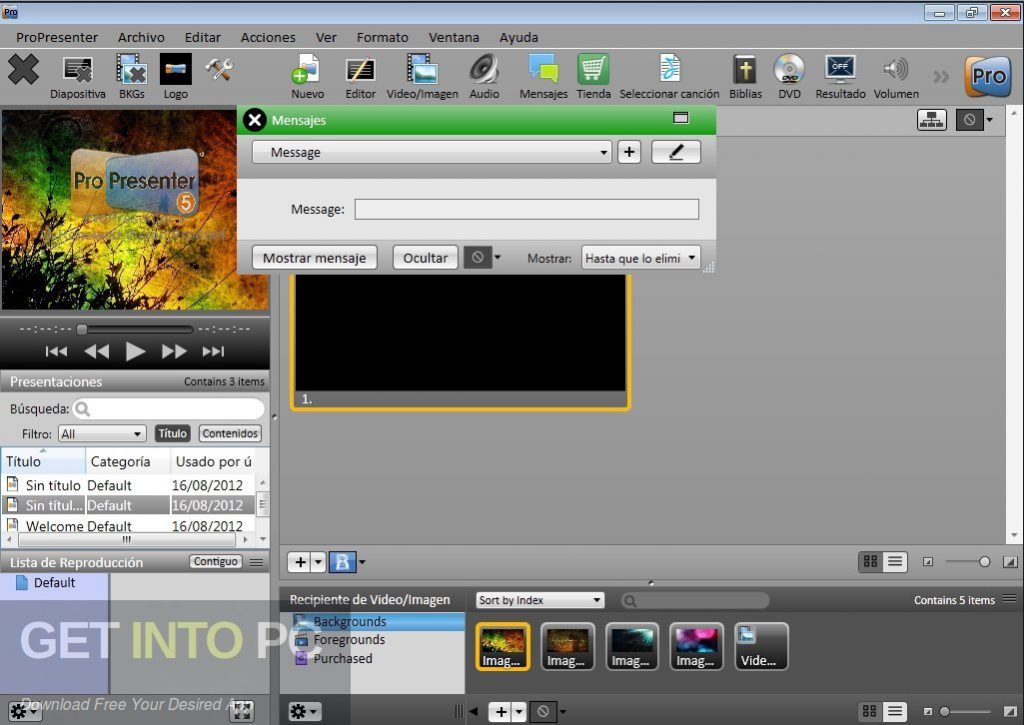Screen dimensions: 1024x725
Task: Open the top-right transition dropdown
Action: (x=975, y=120)
